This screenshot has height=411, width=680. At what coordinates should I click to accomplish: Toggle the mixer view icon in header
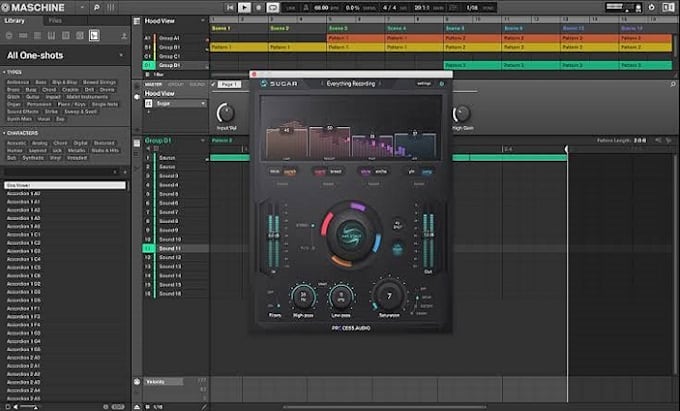(x=111, y=7)
